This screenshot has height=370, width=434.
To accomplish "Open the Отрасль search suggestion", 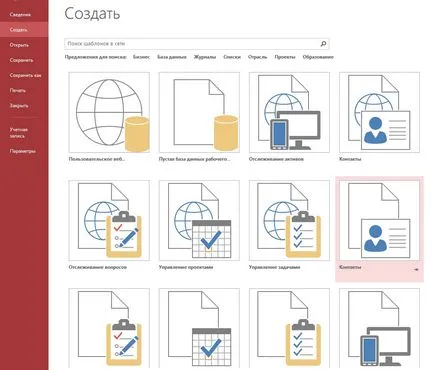I will [x=258, y=57].
